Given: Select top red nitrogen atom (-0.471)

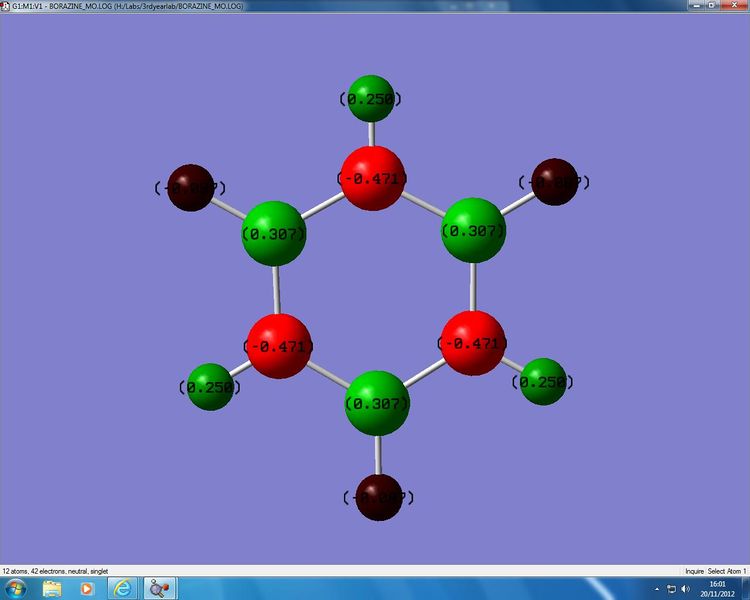Looking at the screenshot, I should [x=373, y=178].
